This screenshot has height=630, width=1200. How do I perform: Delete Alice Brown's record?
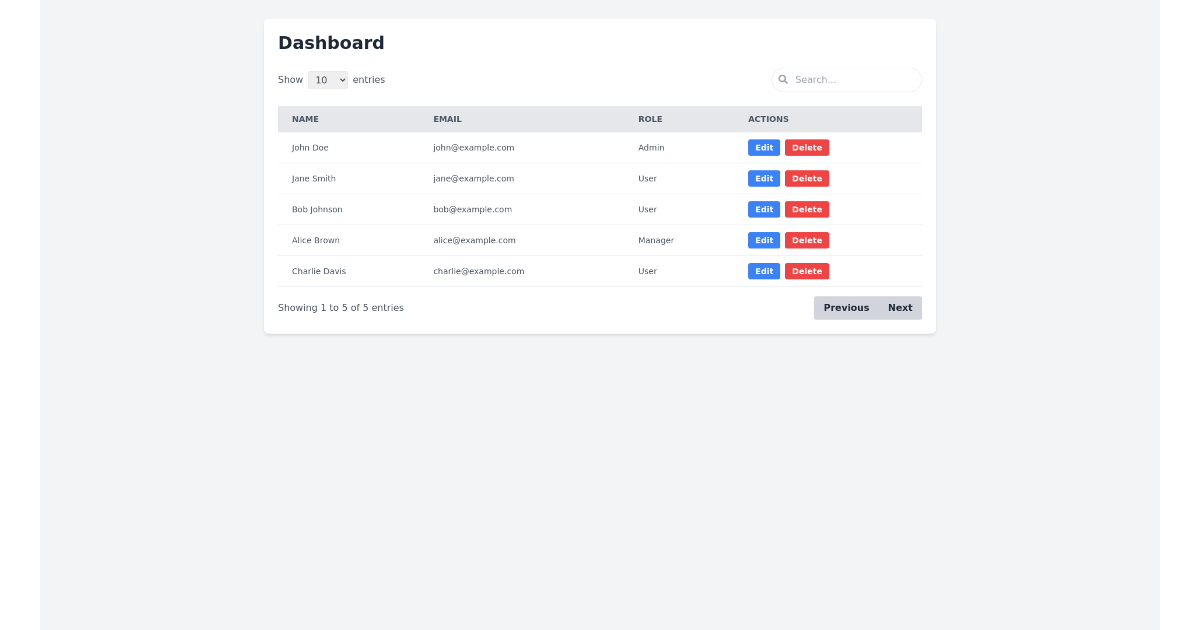[x=806, y=240]
